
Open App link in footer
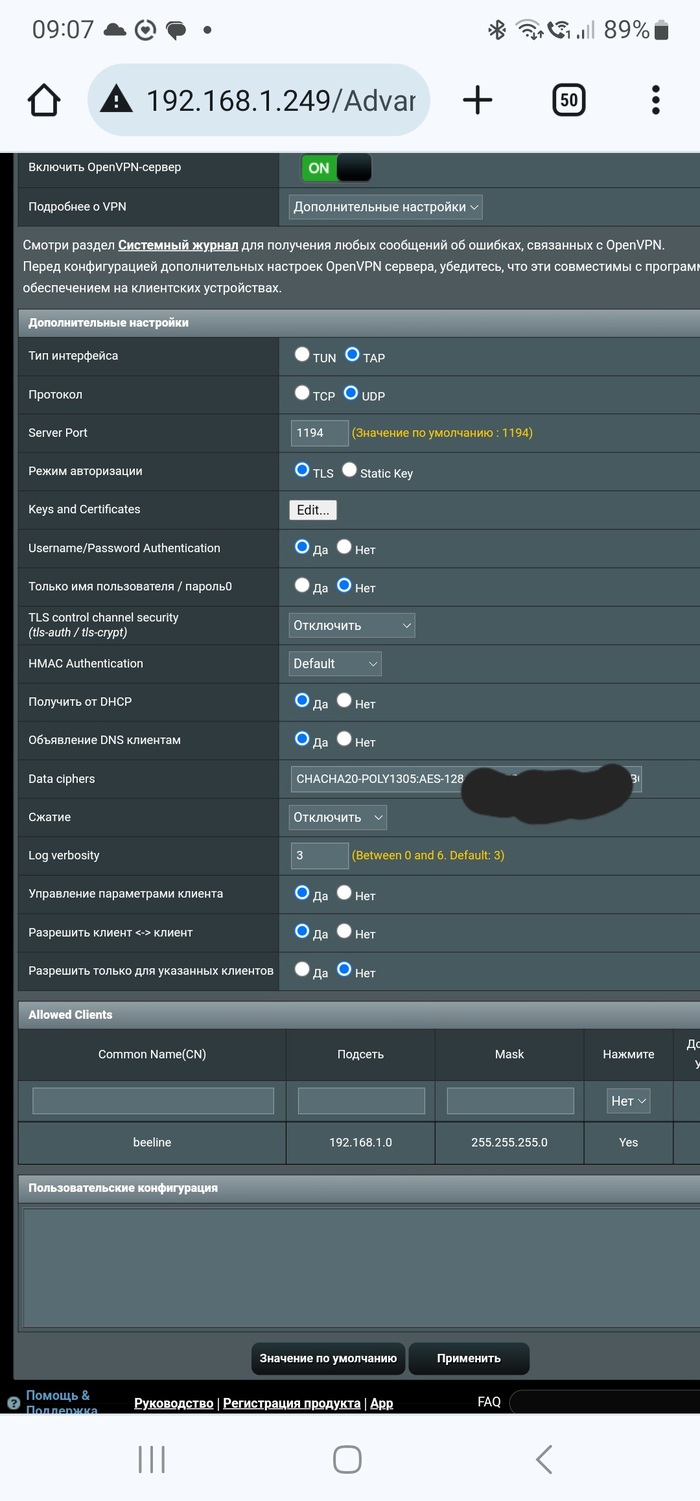[382, 1403]
